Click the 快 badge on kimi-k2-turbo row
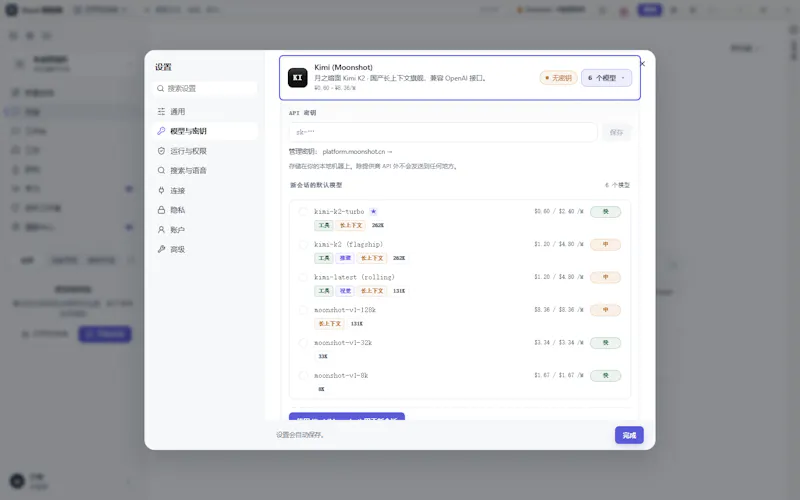The width and height of the screenshot is (800, 500). pos(606,212)
